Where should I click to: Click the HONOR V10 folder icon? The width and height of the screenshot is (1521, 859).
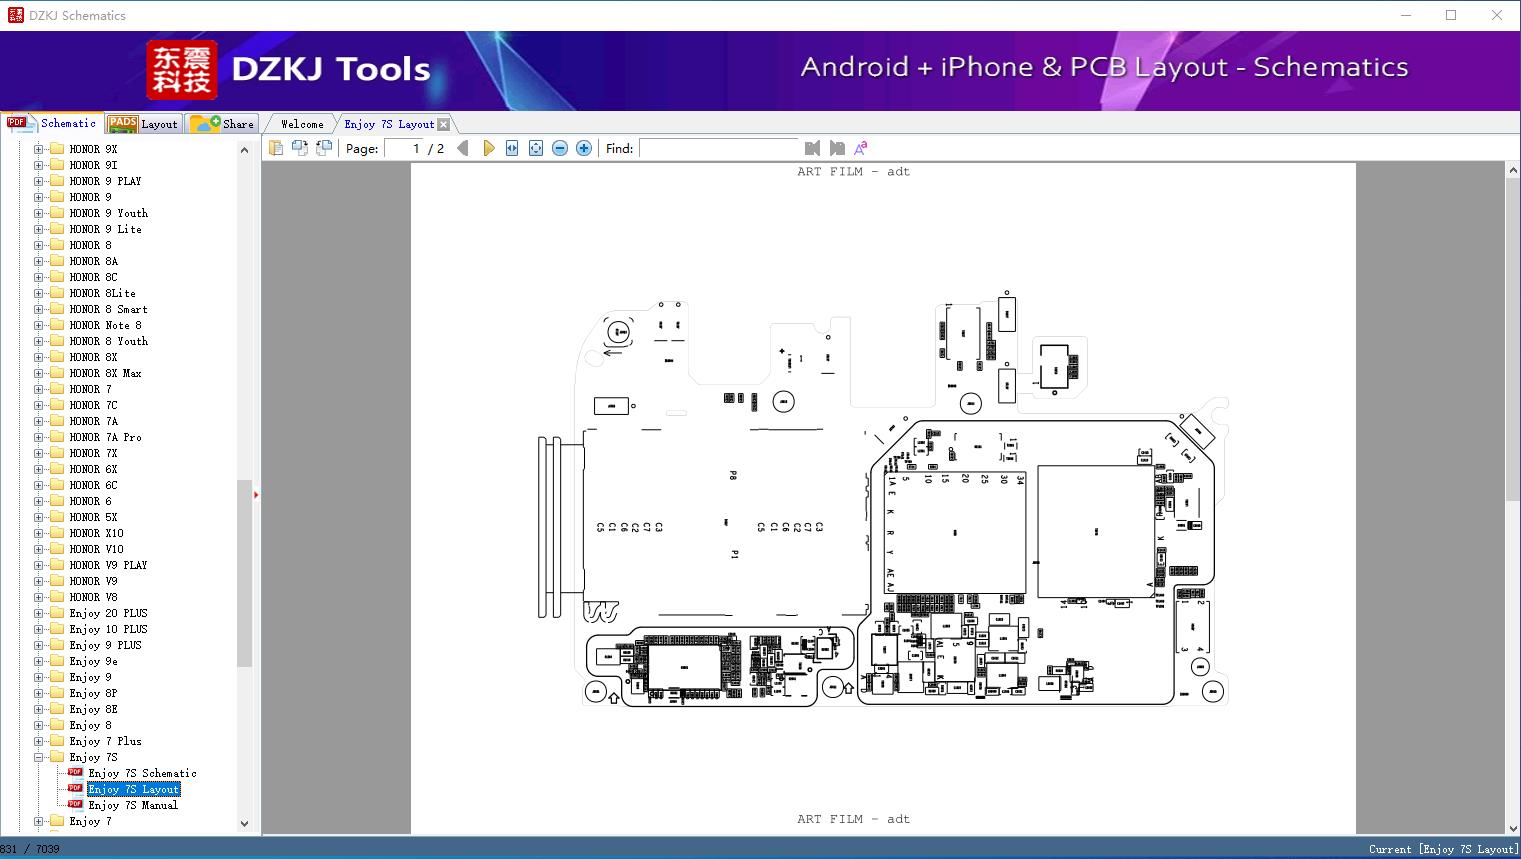click(x=57, y=549)
